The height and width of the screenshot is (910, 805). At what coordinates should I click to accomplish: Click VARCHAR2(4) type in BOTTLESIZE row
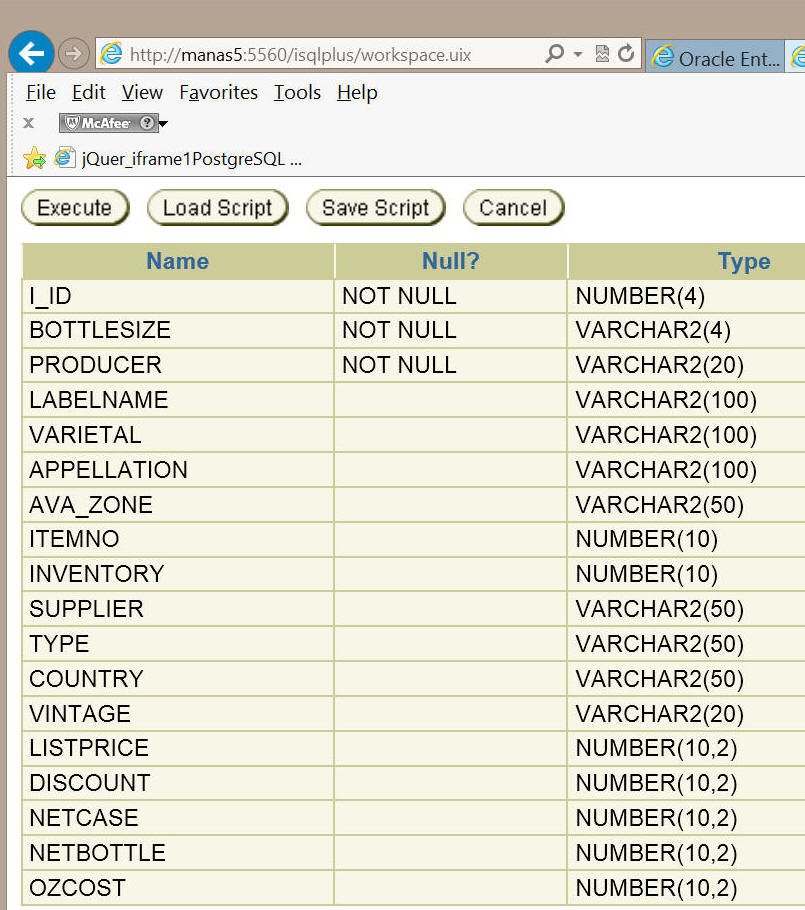tap(653, 330)
